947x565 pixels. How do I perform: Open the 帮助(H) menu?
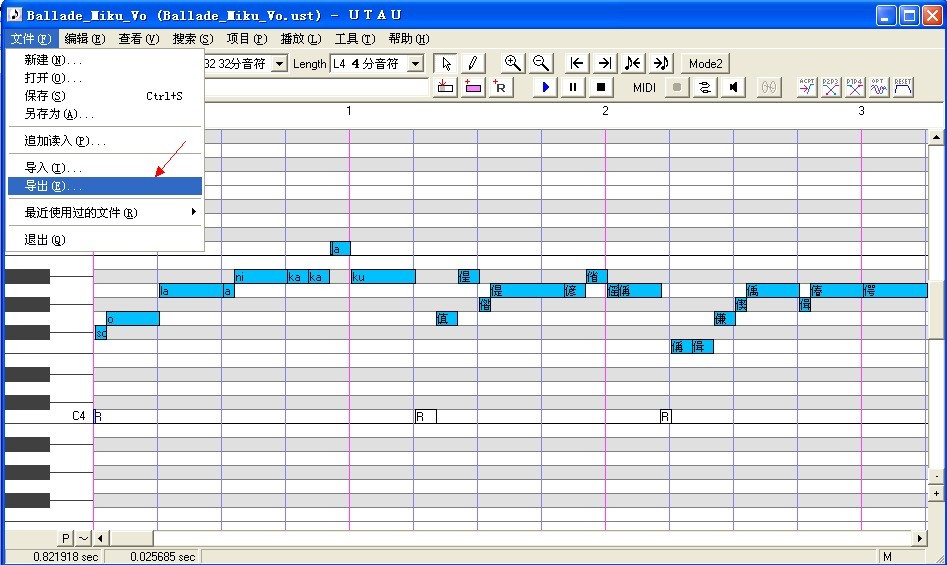click(x=409, y=39)
